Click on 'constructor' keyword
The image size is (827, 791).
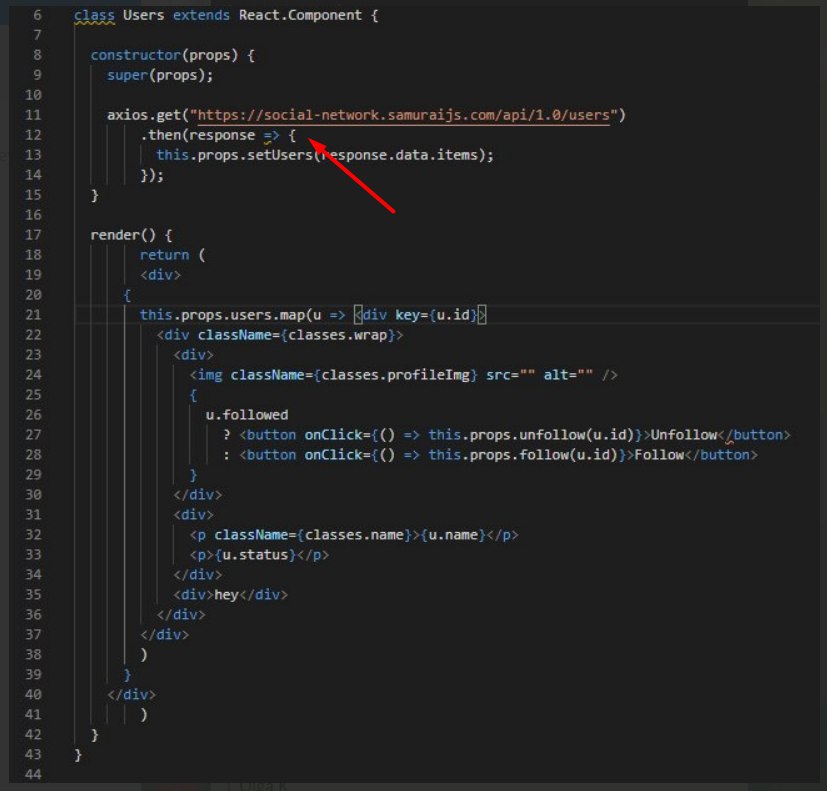(136, 55)
